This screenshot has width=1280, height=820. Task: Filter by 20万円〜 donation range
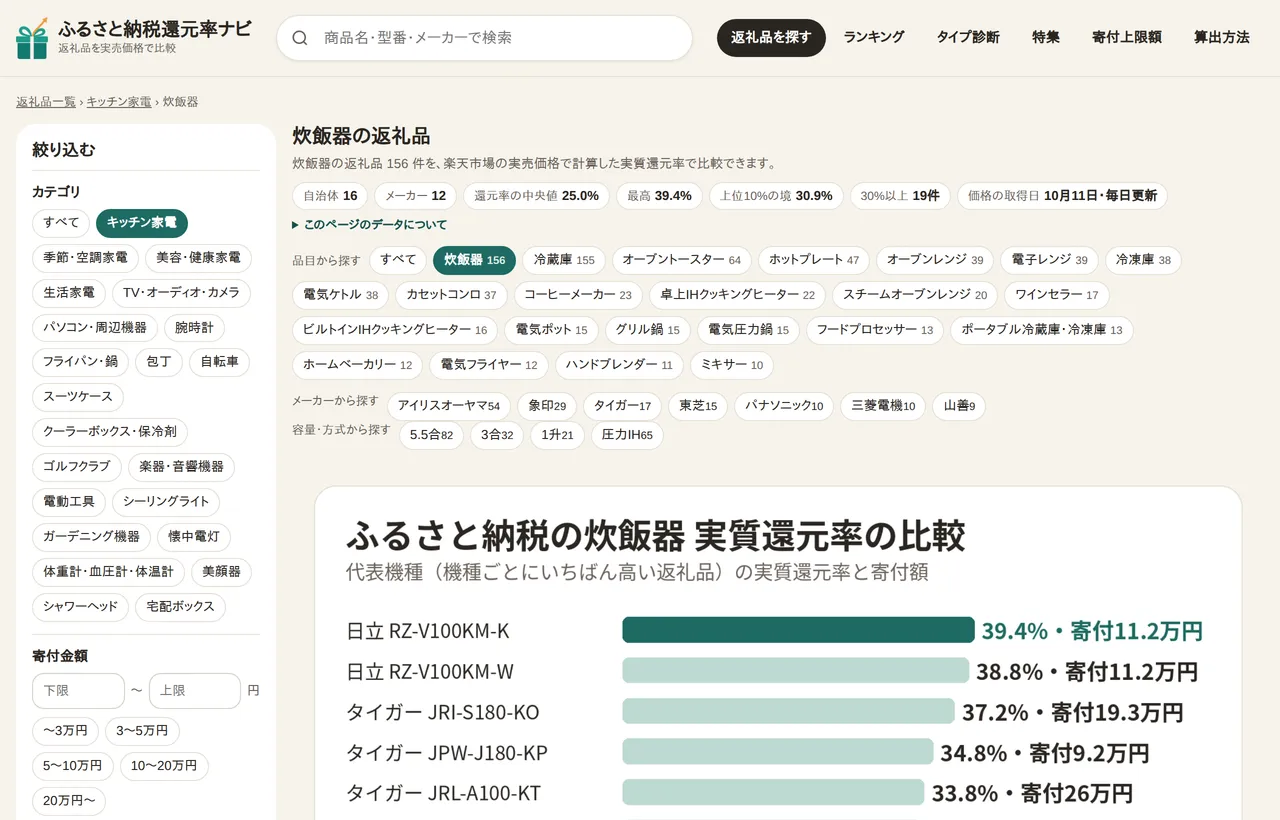[x=69, y=801]
